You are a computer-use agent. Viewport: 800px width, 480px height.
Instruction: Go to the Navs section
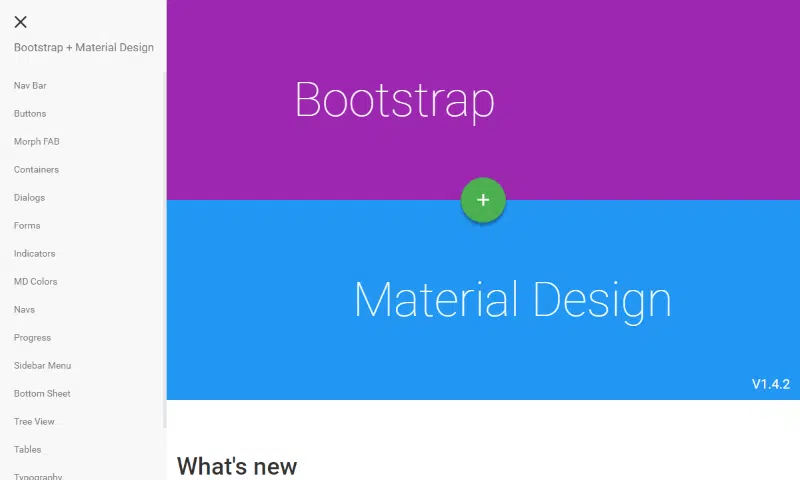[x=24, y=310]
